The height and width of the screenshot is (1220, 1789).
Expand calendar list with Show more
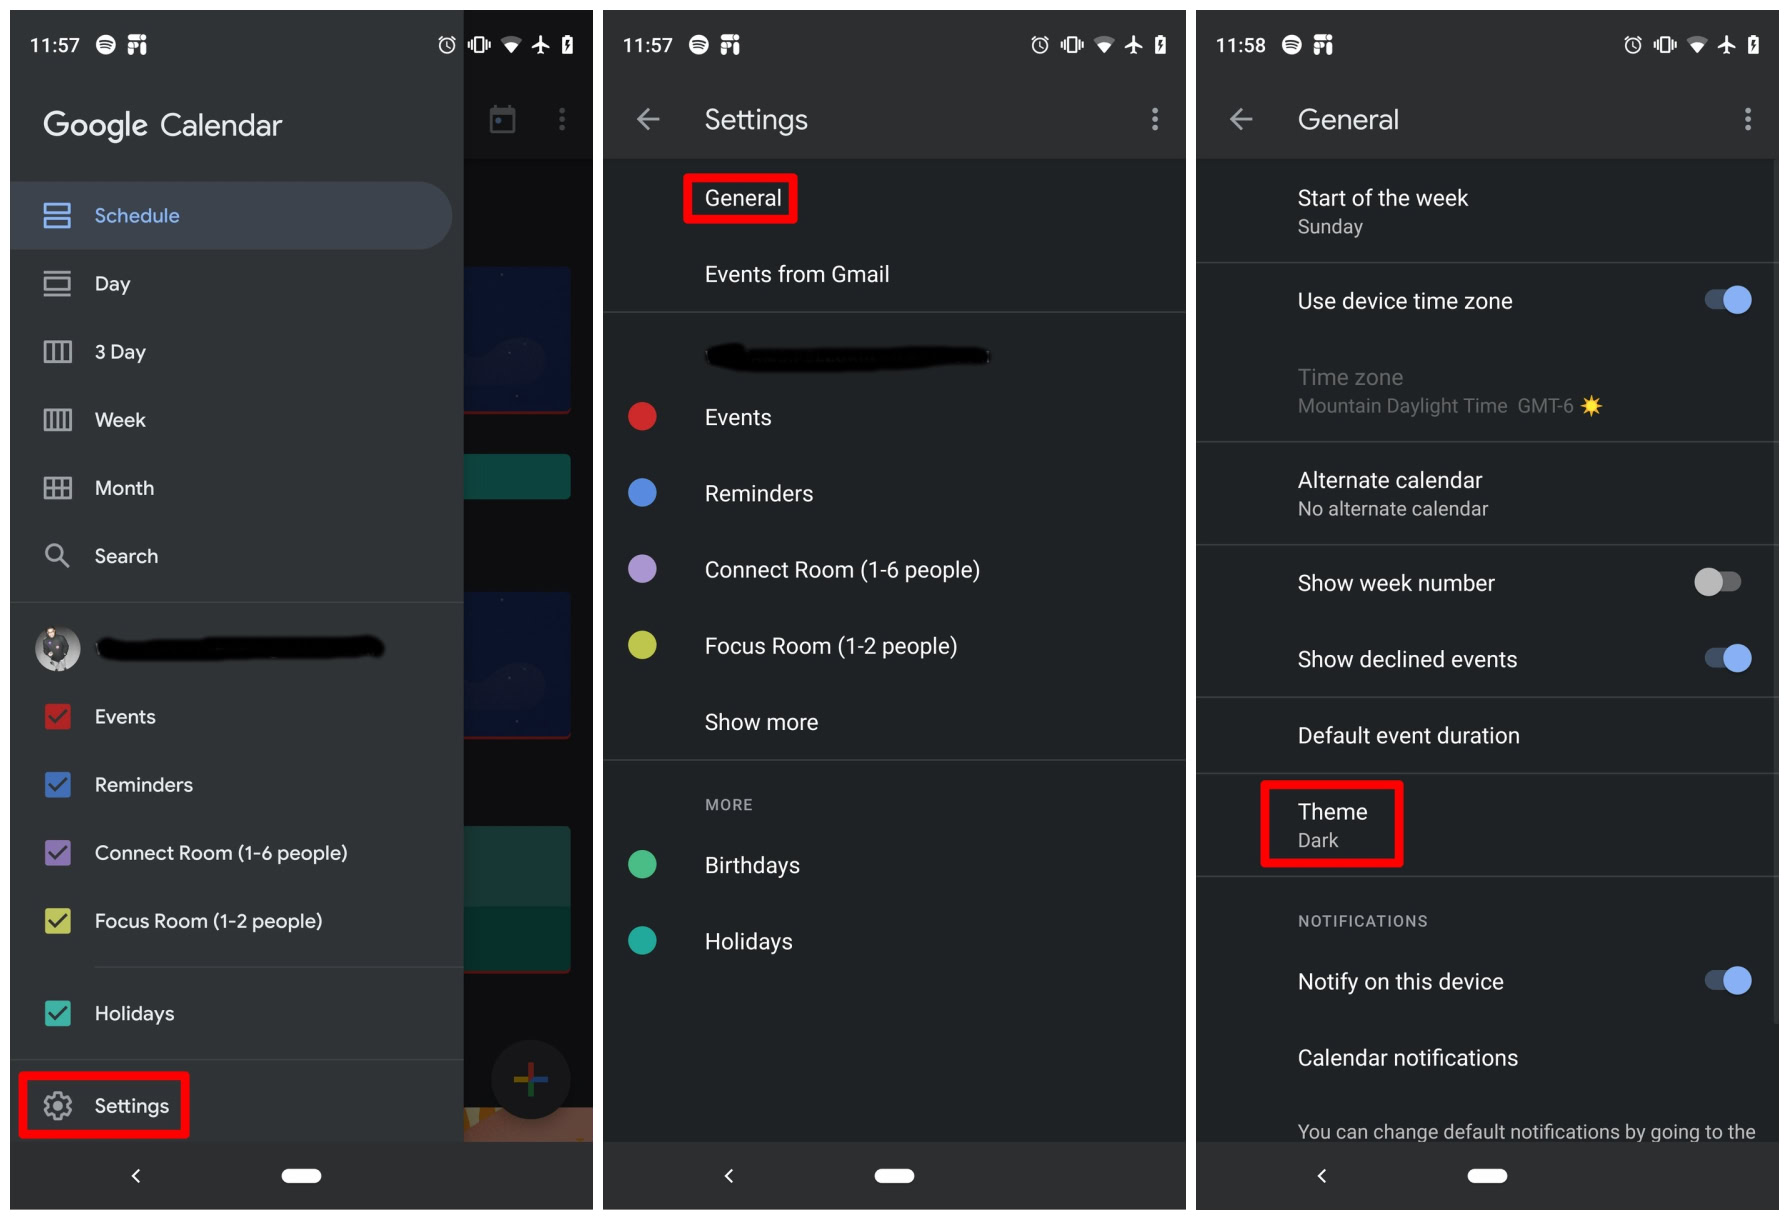click(x=761, y=722)
